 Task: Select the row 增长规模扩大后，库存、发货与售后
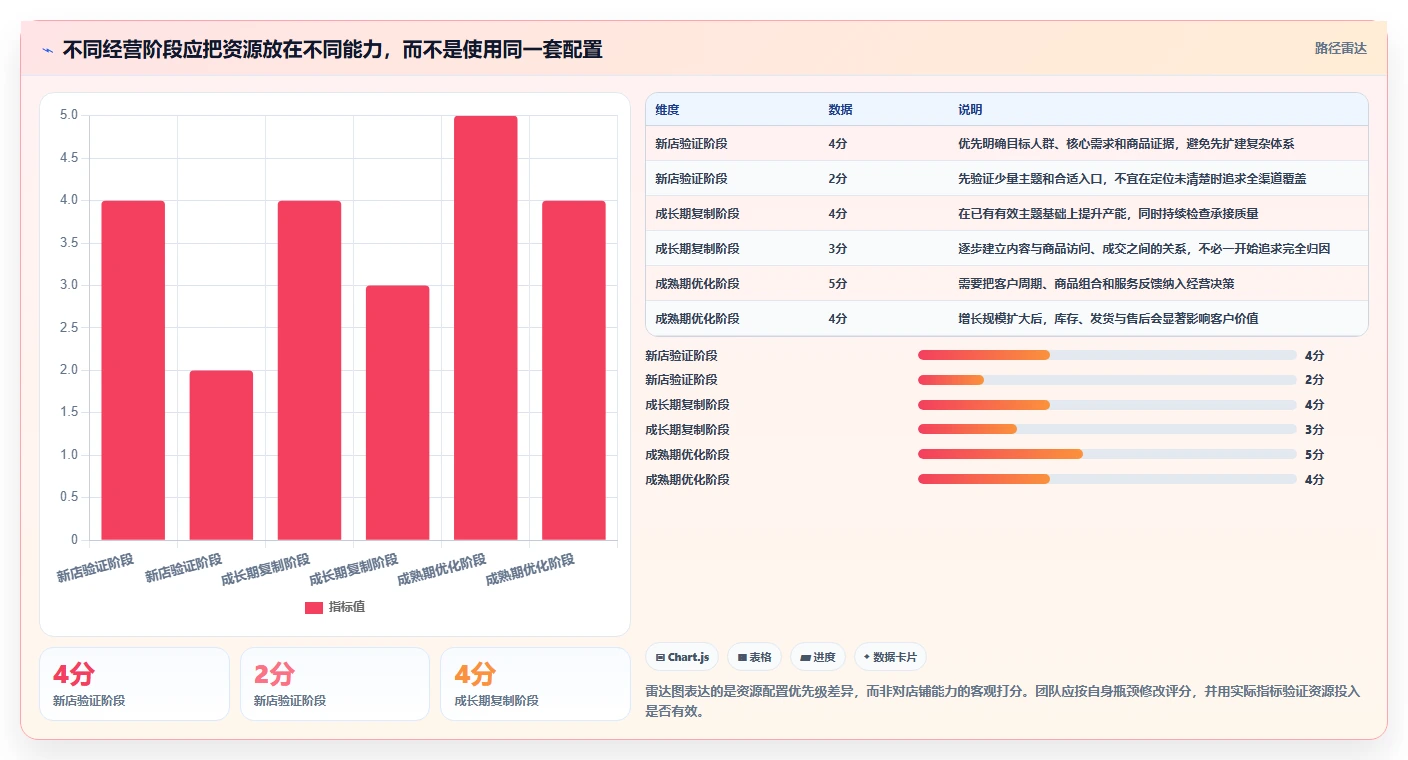(x=1007, y=319)
